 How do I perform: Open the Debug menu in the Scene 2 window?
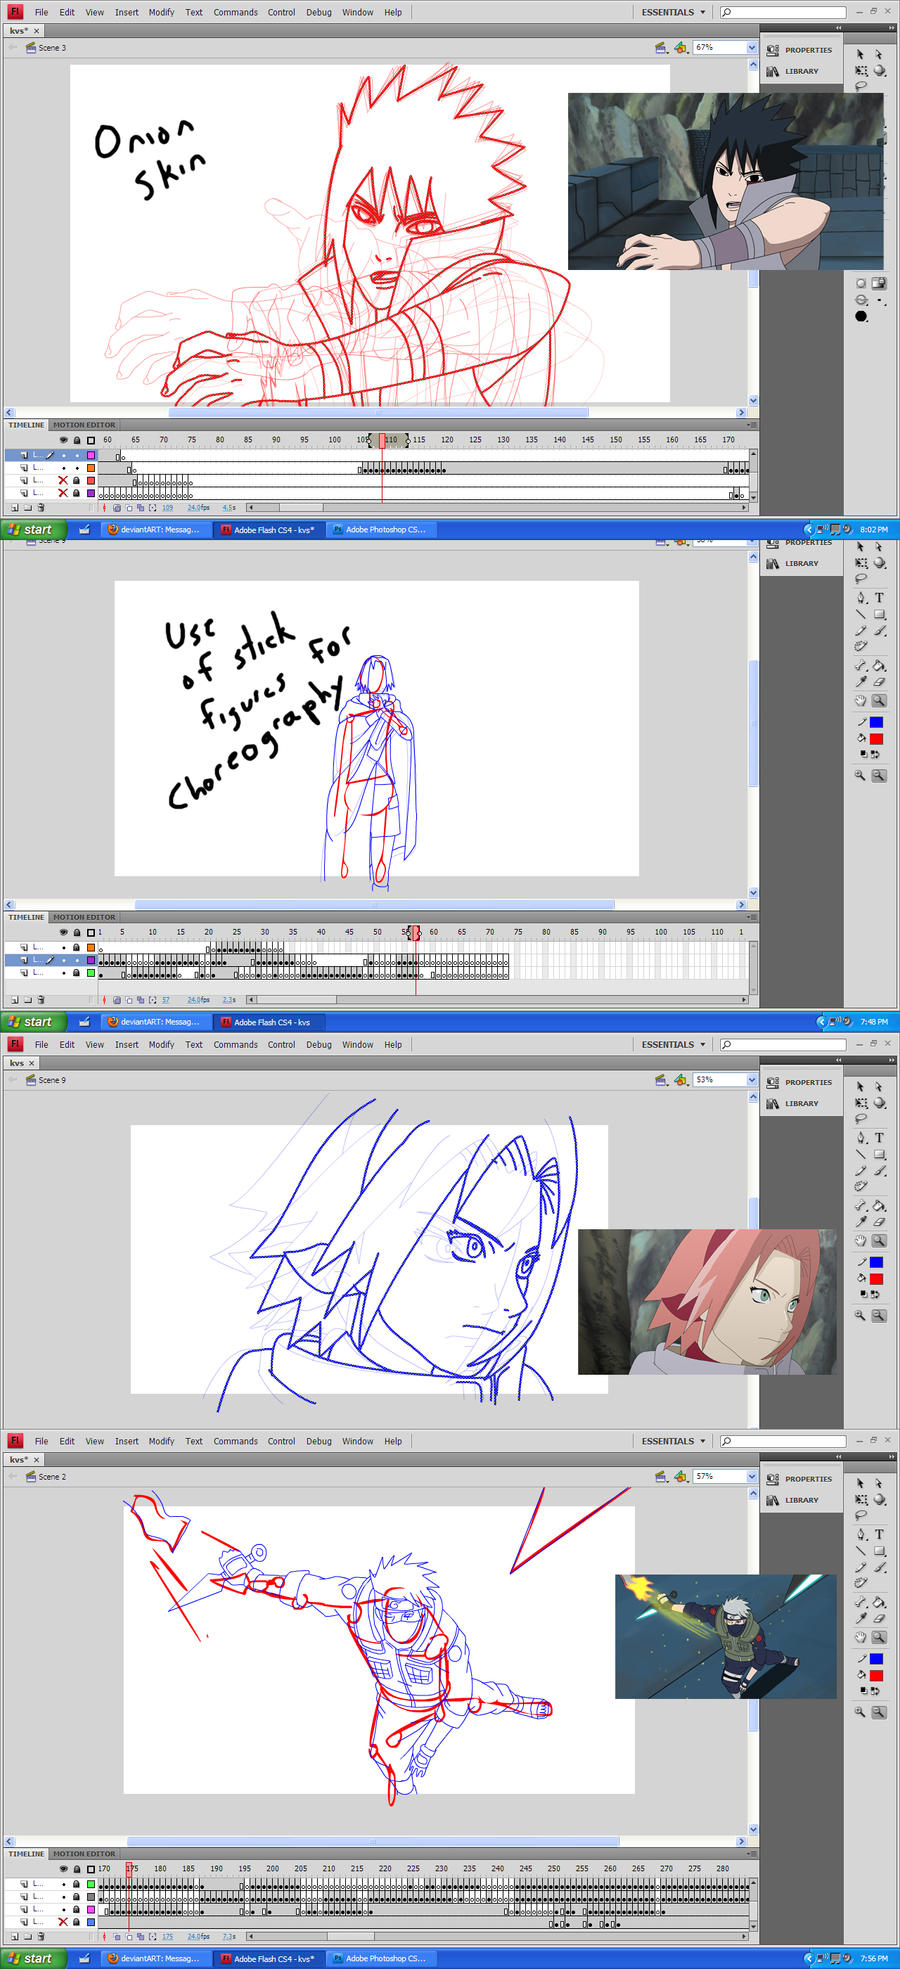319,1441
